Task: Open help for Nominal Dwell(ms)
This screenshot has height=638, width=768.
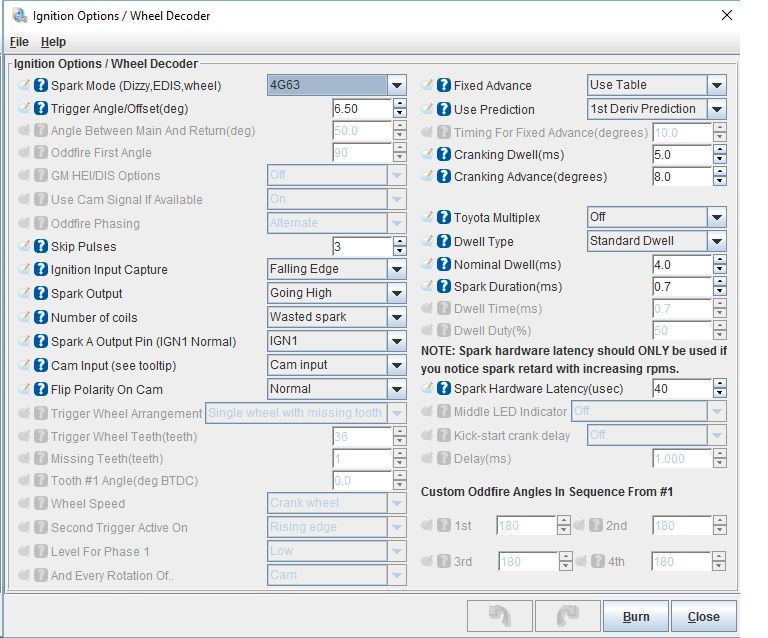Action: (444, 264)
